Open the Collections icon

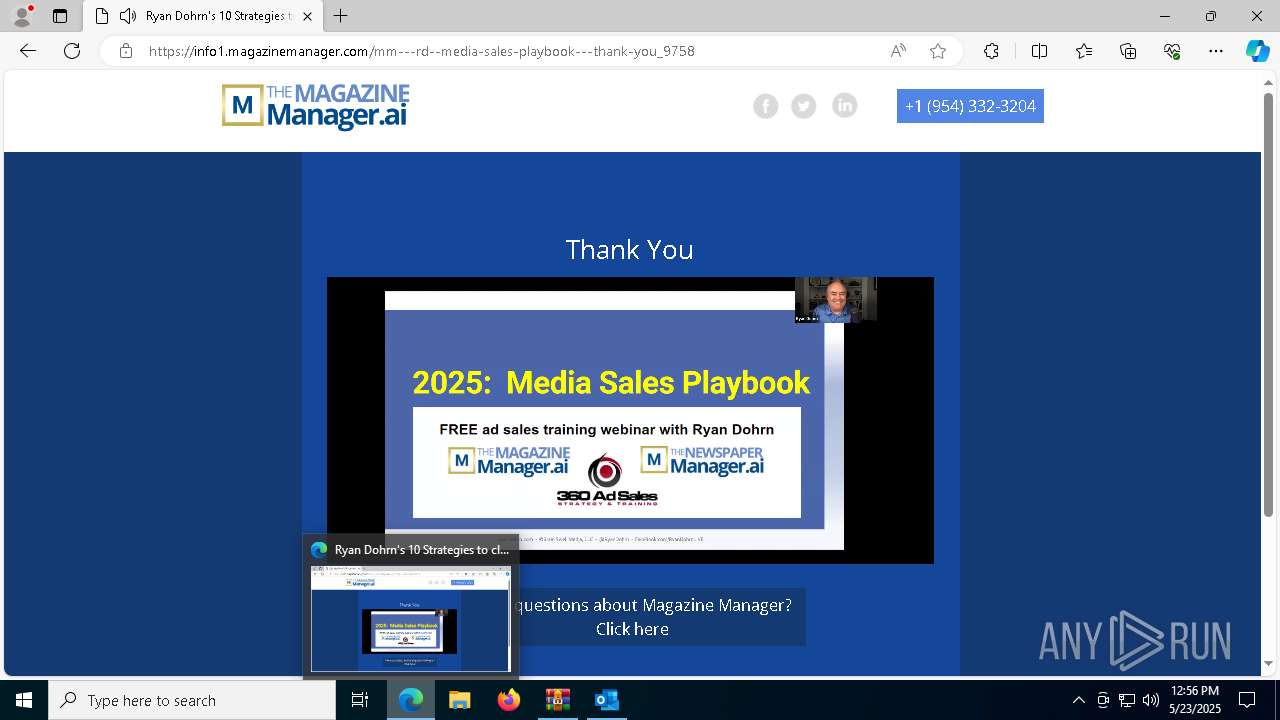(1128, 51)
